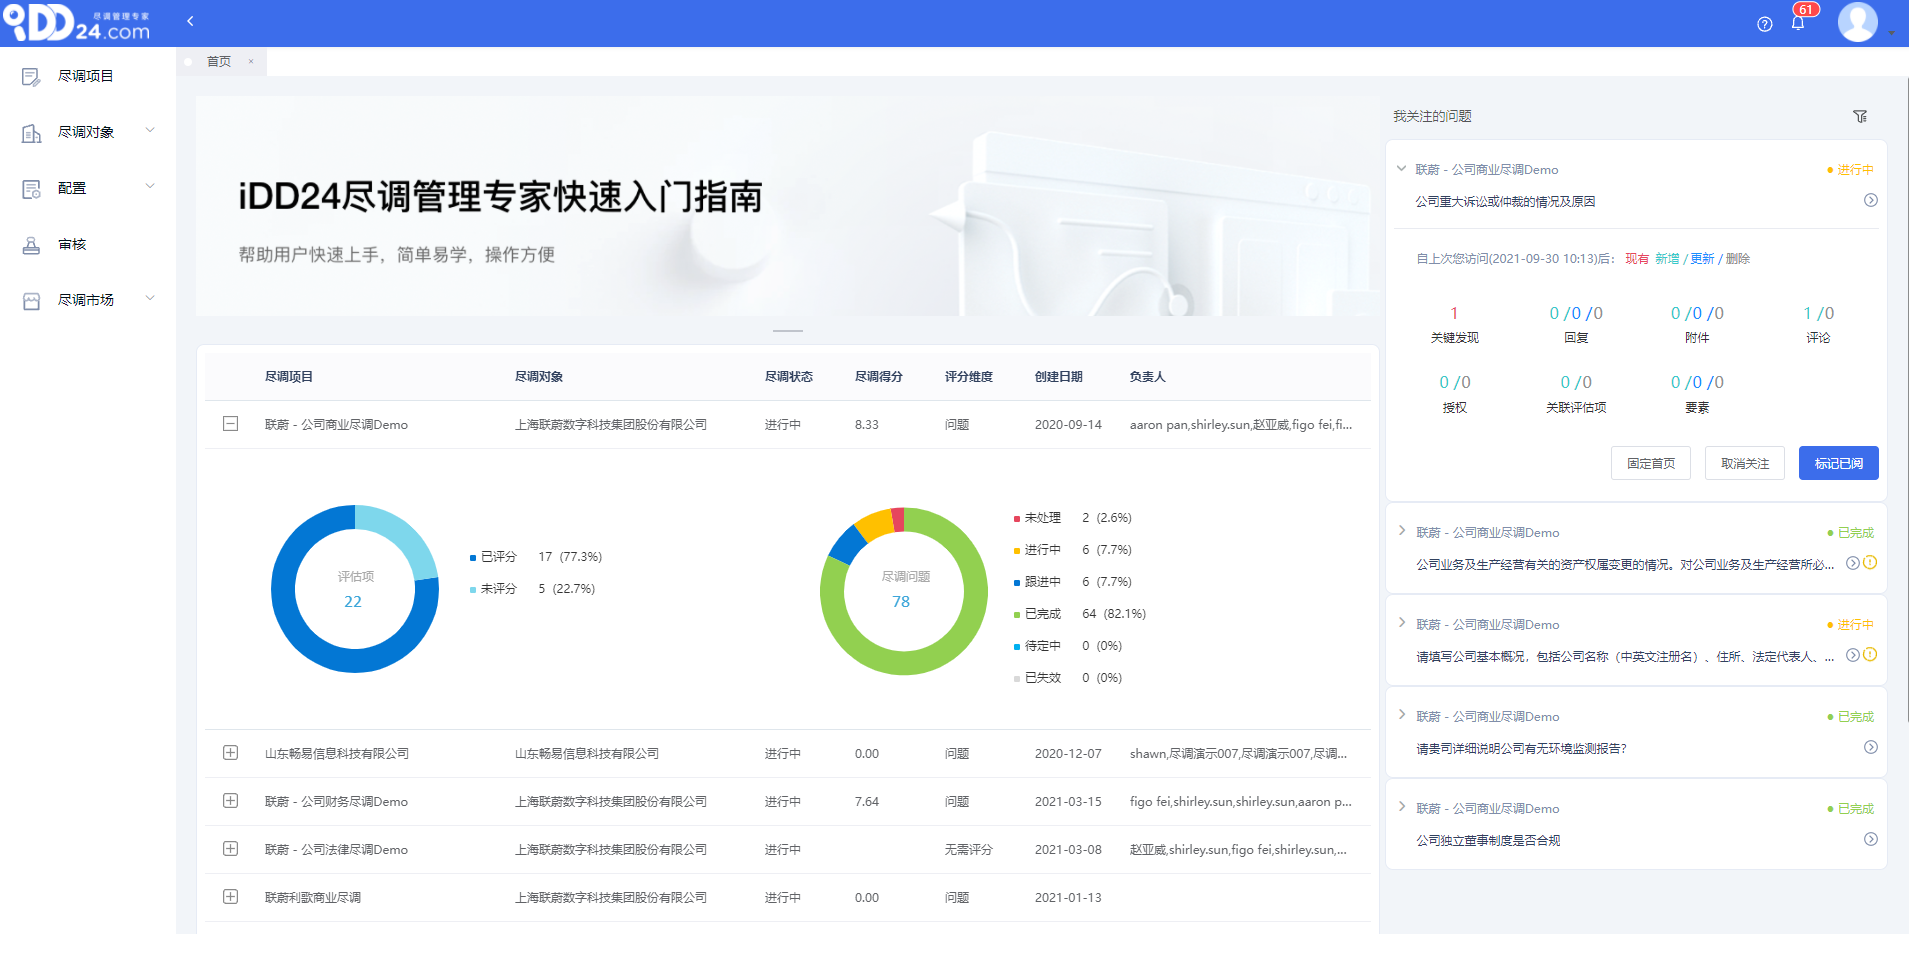The image size is (1909, 963).
Task: Click the 尽调问题 donut chart center
Action: click(904, 589)
